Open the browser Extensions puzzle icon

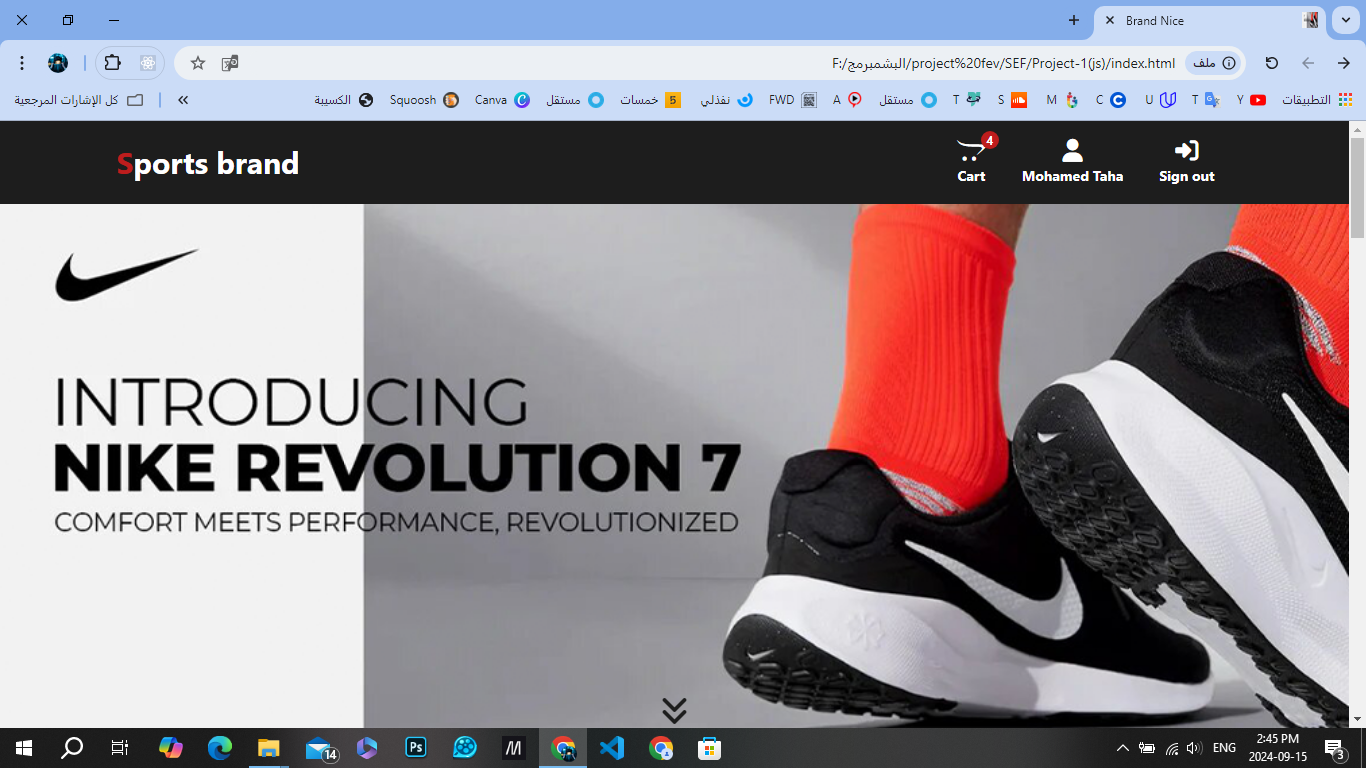[x=113, y=63]
